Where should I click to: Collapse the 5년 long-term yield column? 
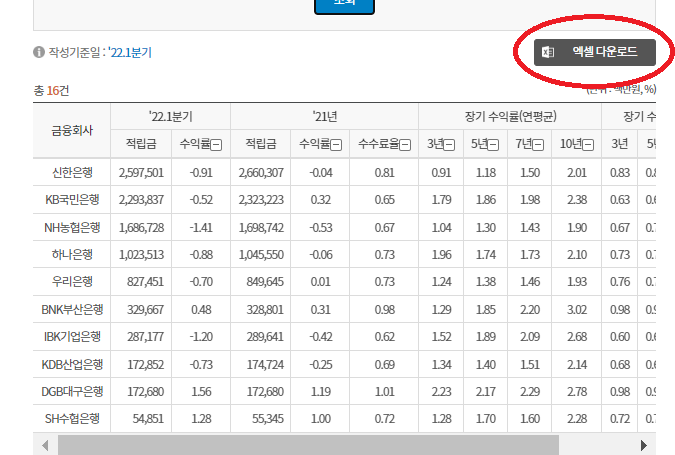[493, 145]
